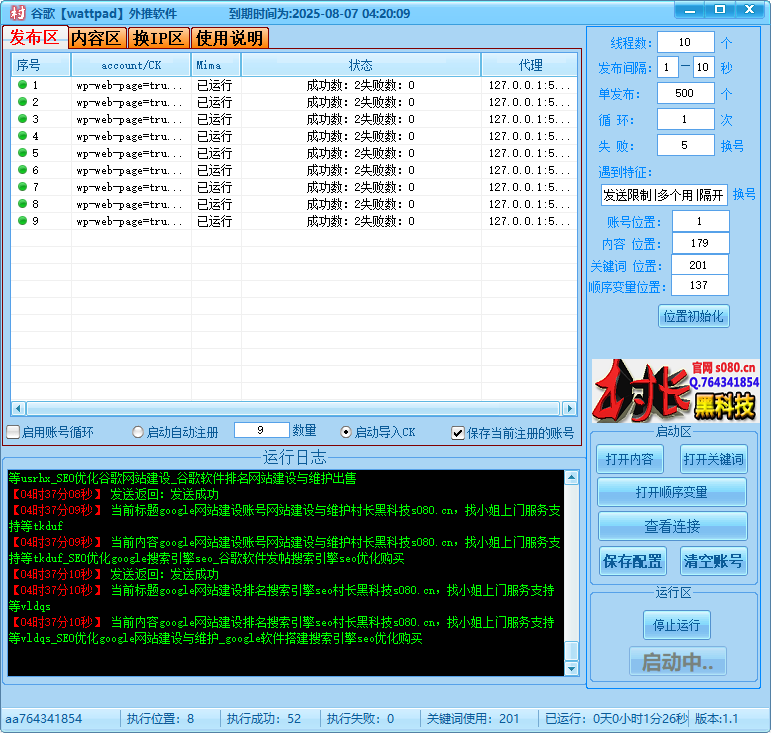Image resolution: width=771 pixels, height=733 pixels.
Task: Click row 5 status 成功数 cell
Action: point(360,153)
